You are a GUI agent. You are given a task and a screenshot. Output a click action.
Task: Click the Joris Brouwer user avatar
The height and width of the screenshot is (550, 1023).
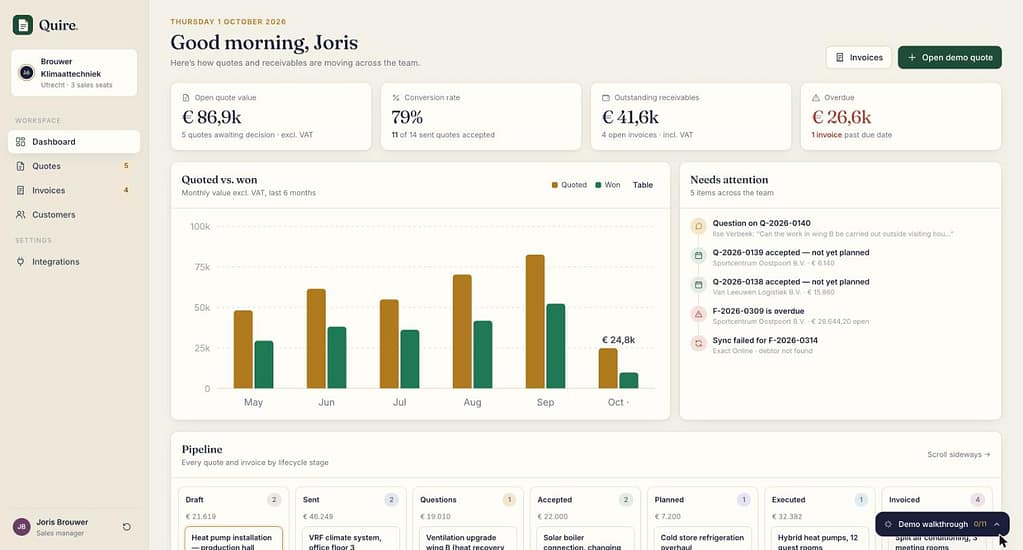tap(22, 527)
